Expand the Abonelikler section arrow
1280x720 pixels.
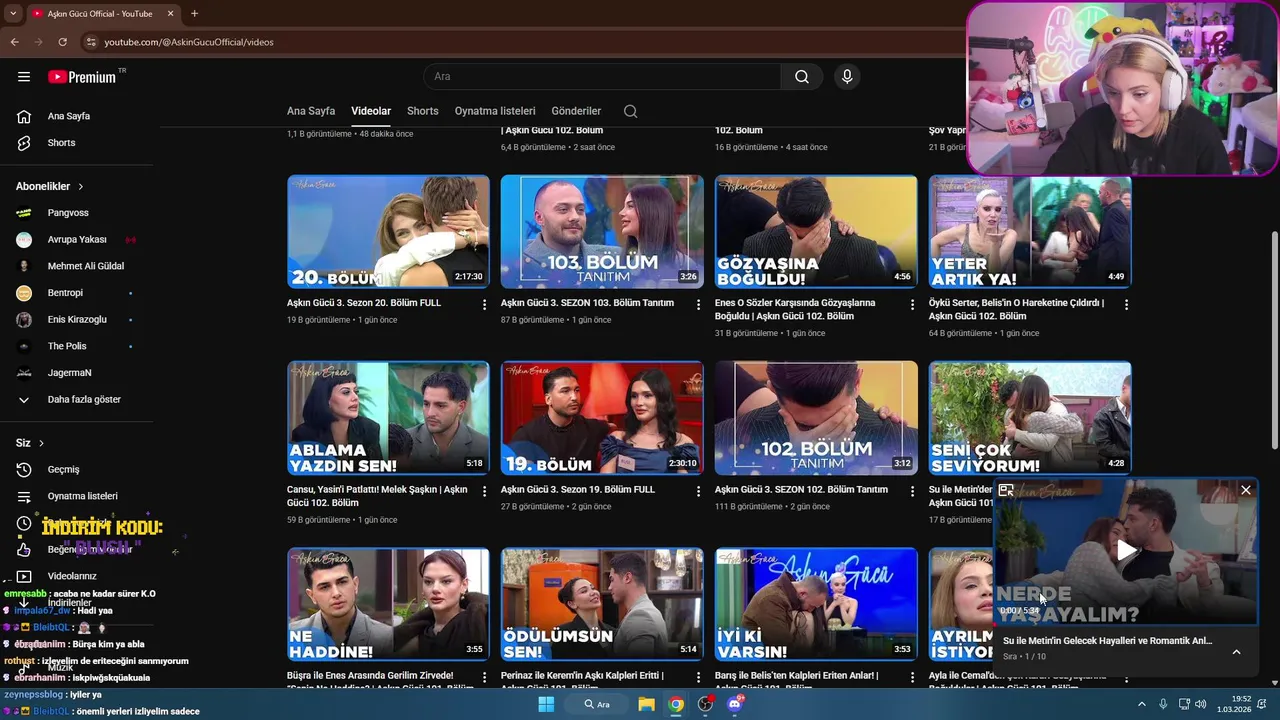81,187
